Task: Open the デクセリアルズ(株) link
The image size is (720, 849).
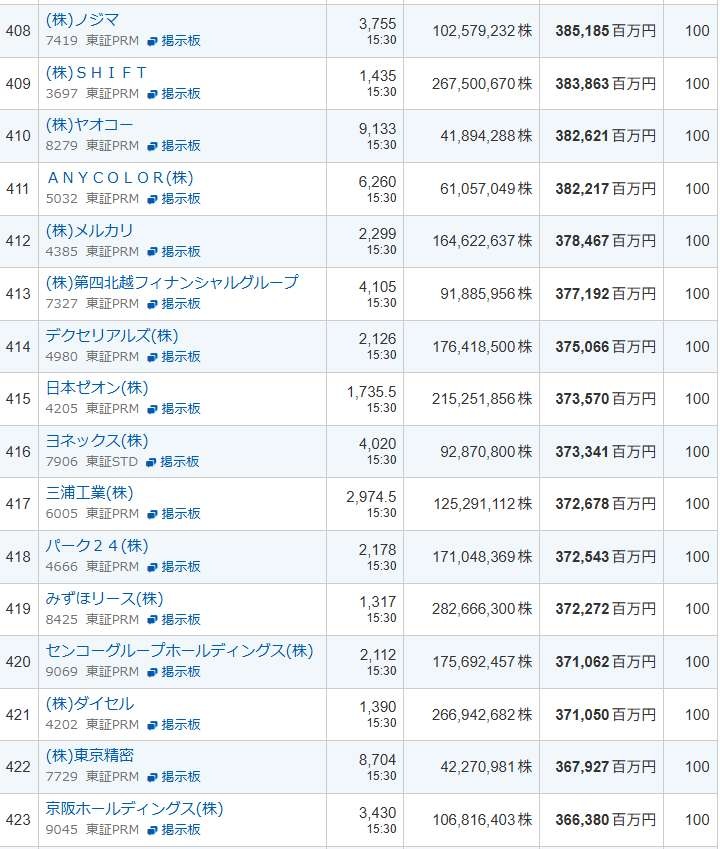Action: click(x=111, y=336)
